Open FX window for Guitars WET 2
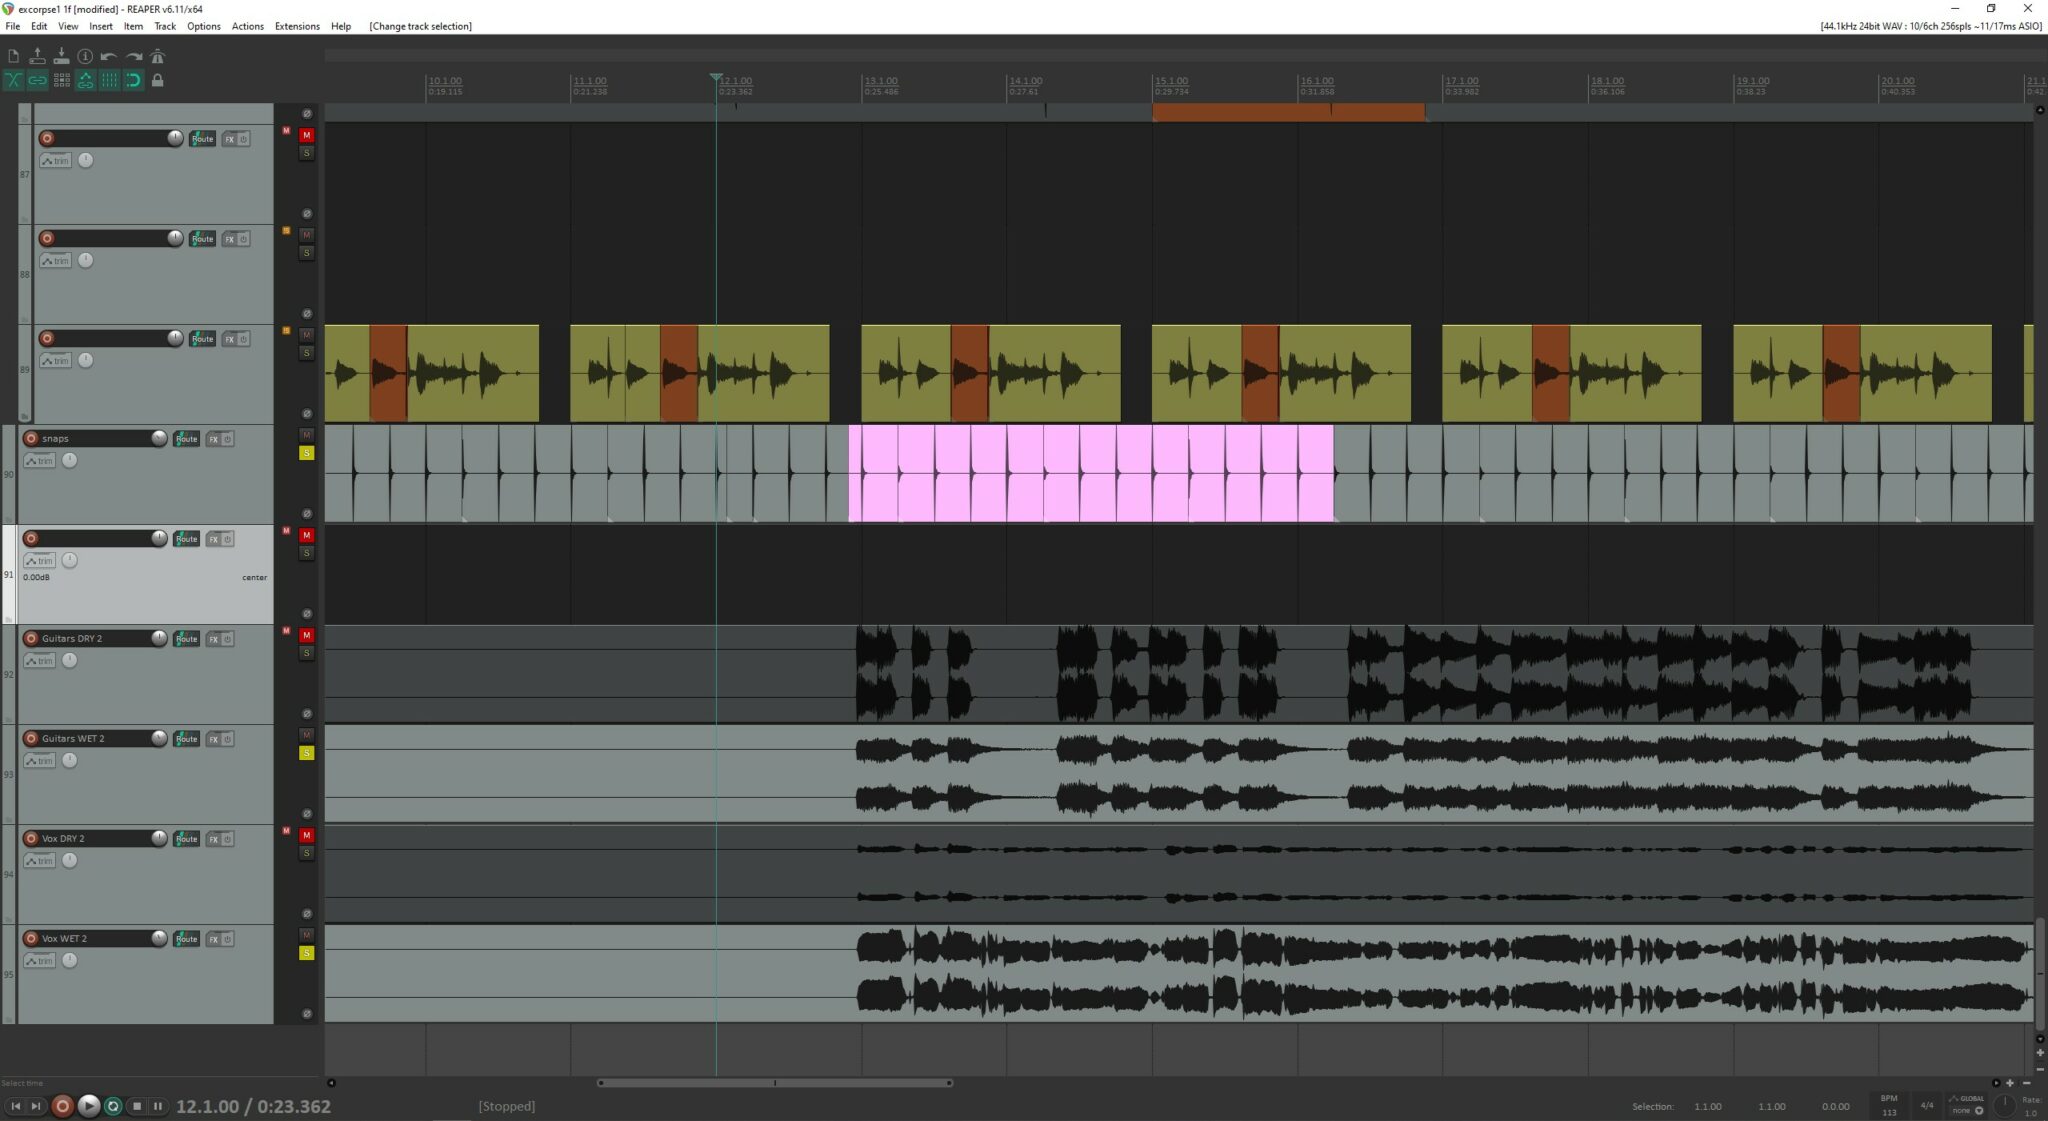 pyautogui.click(x=213, y=739)
